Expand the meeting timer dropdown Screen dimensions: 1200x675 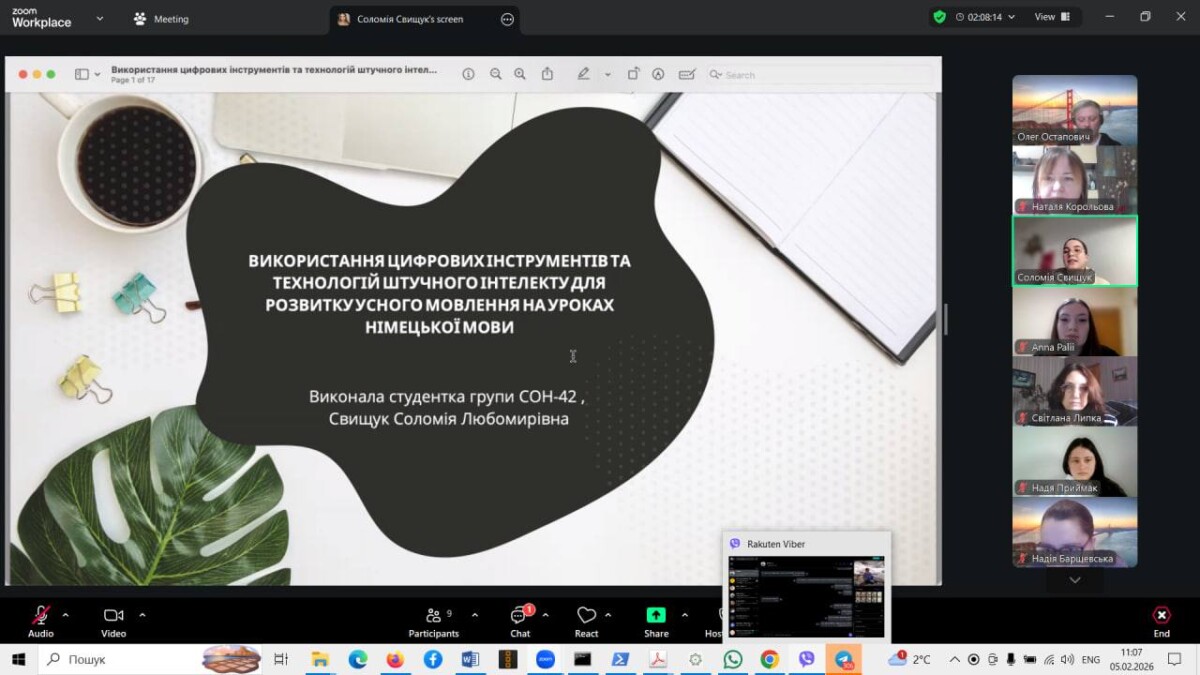coord(1011,17)
